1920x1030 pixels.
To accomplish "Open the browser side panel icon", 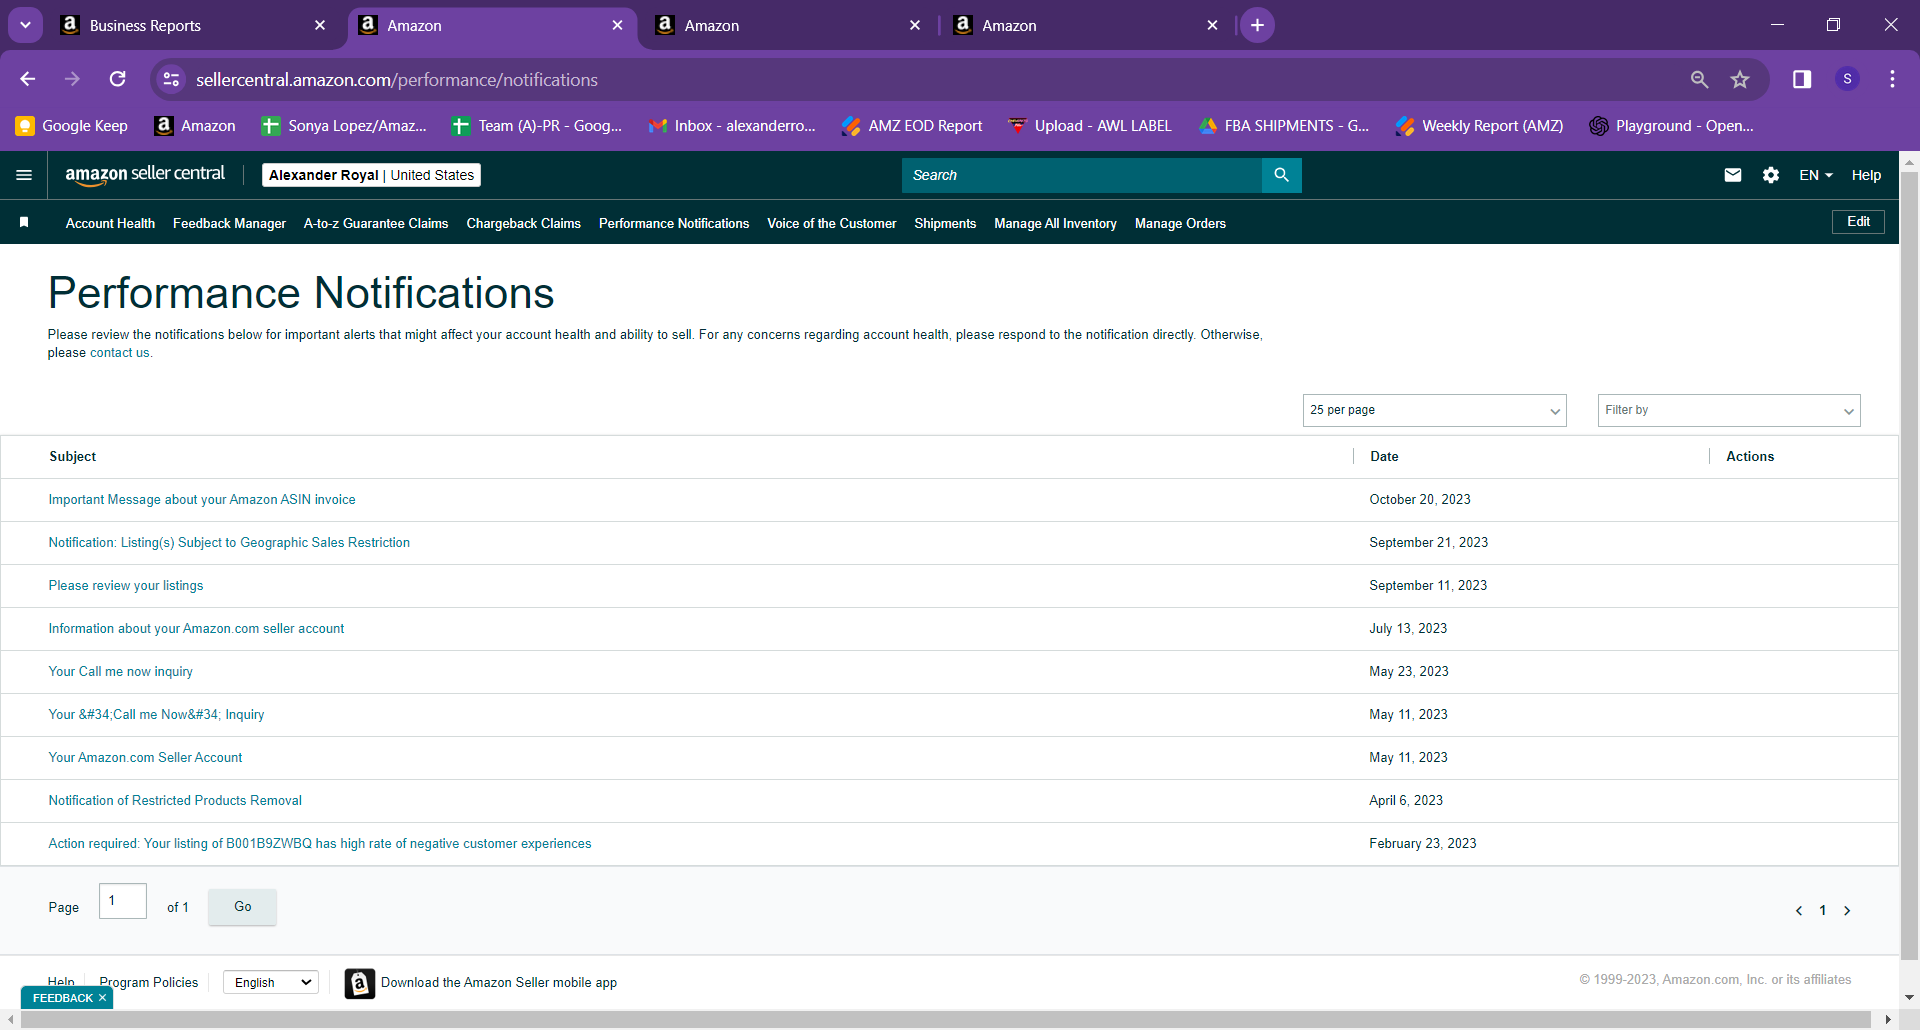I will tap(1802, 79).
